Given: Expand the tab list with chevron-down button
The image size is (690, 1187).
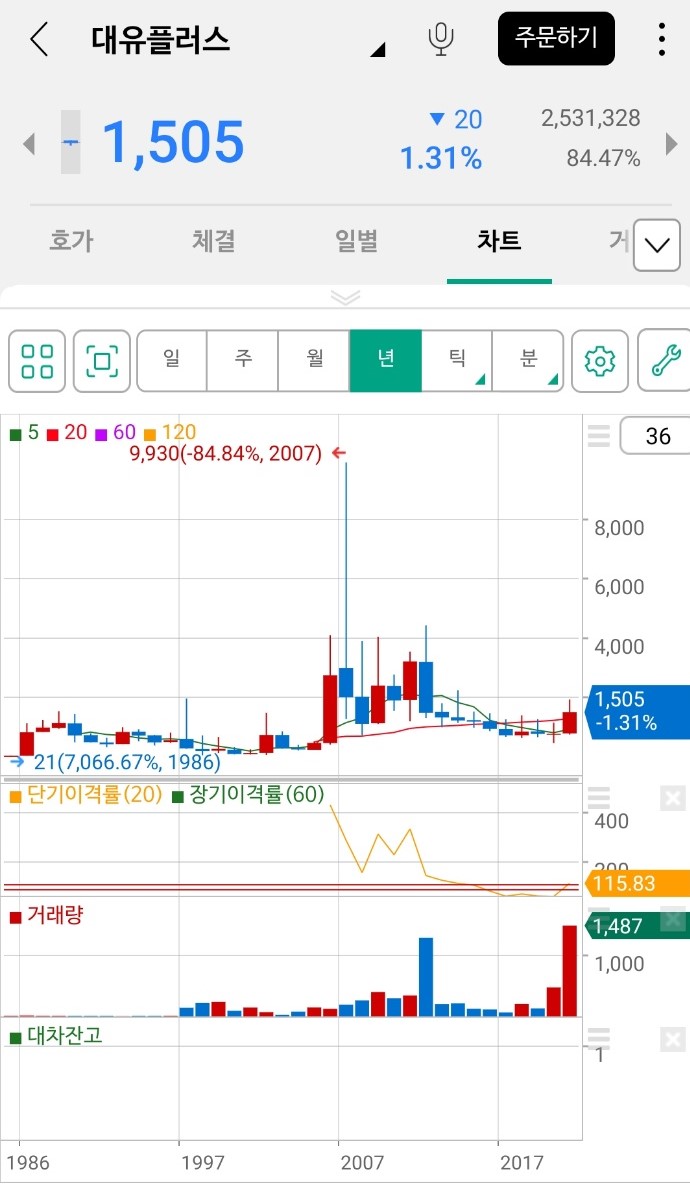Looking at the screenshot, I should click(657, 245).
